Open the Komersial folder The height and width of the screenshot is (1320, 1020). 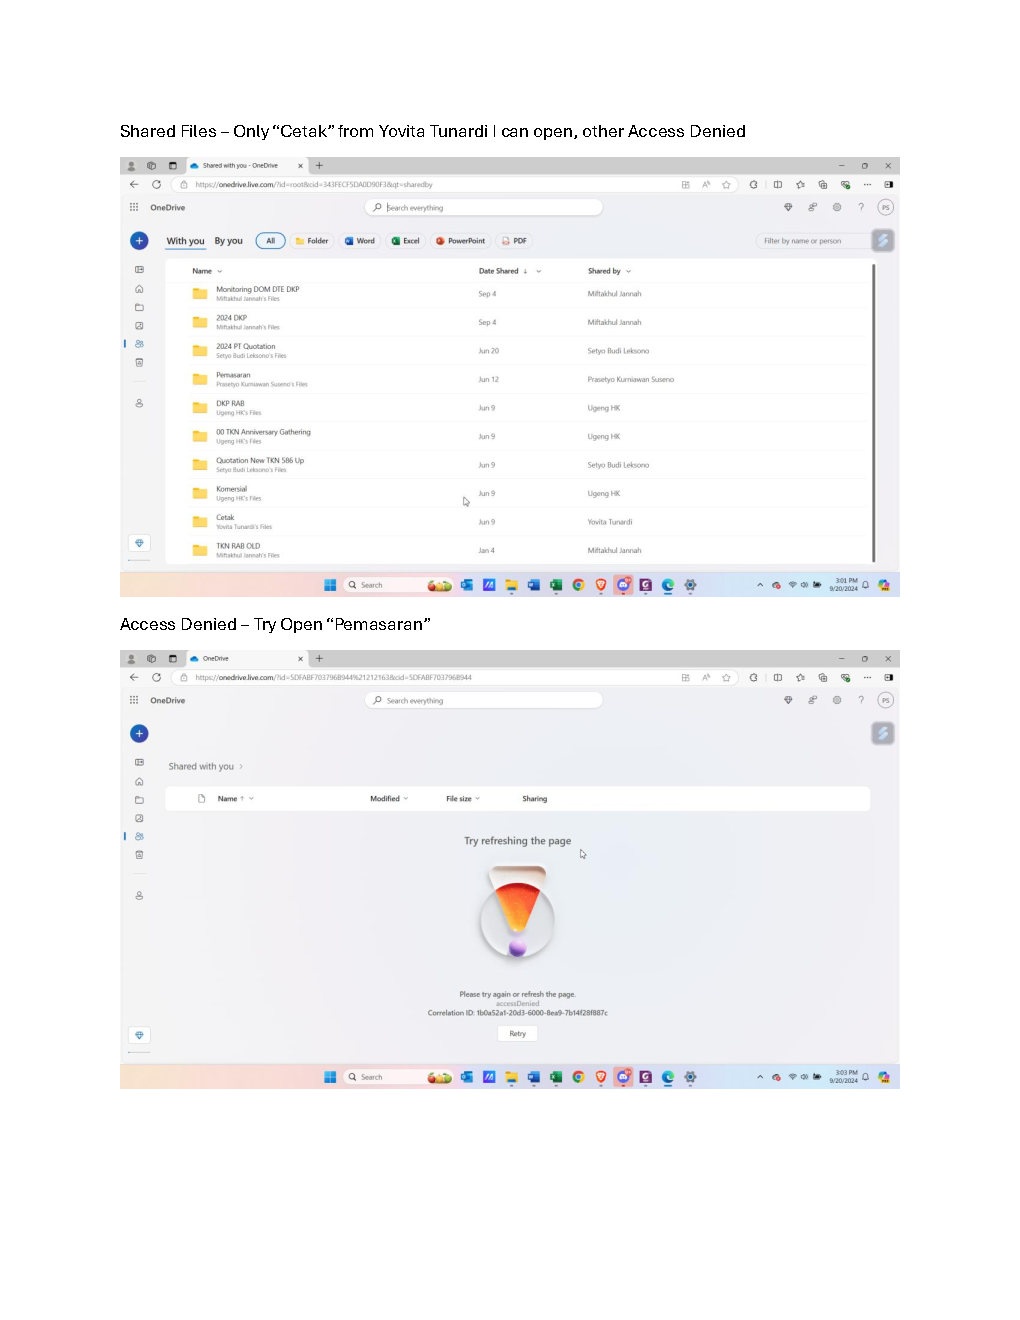pos(231,489)
